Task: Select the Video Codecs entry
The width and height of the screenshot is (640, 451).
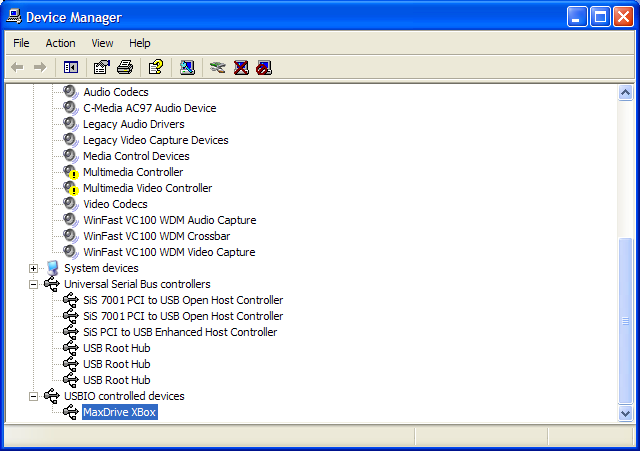Action: (116, 204)
